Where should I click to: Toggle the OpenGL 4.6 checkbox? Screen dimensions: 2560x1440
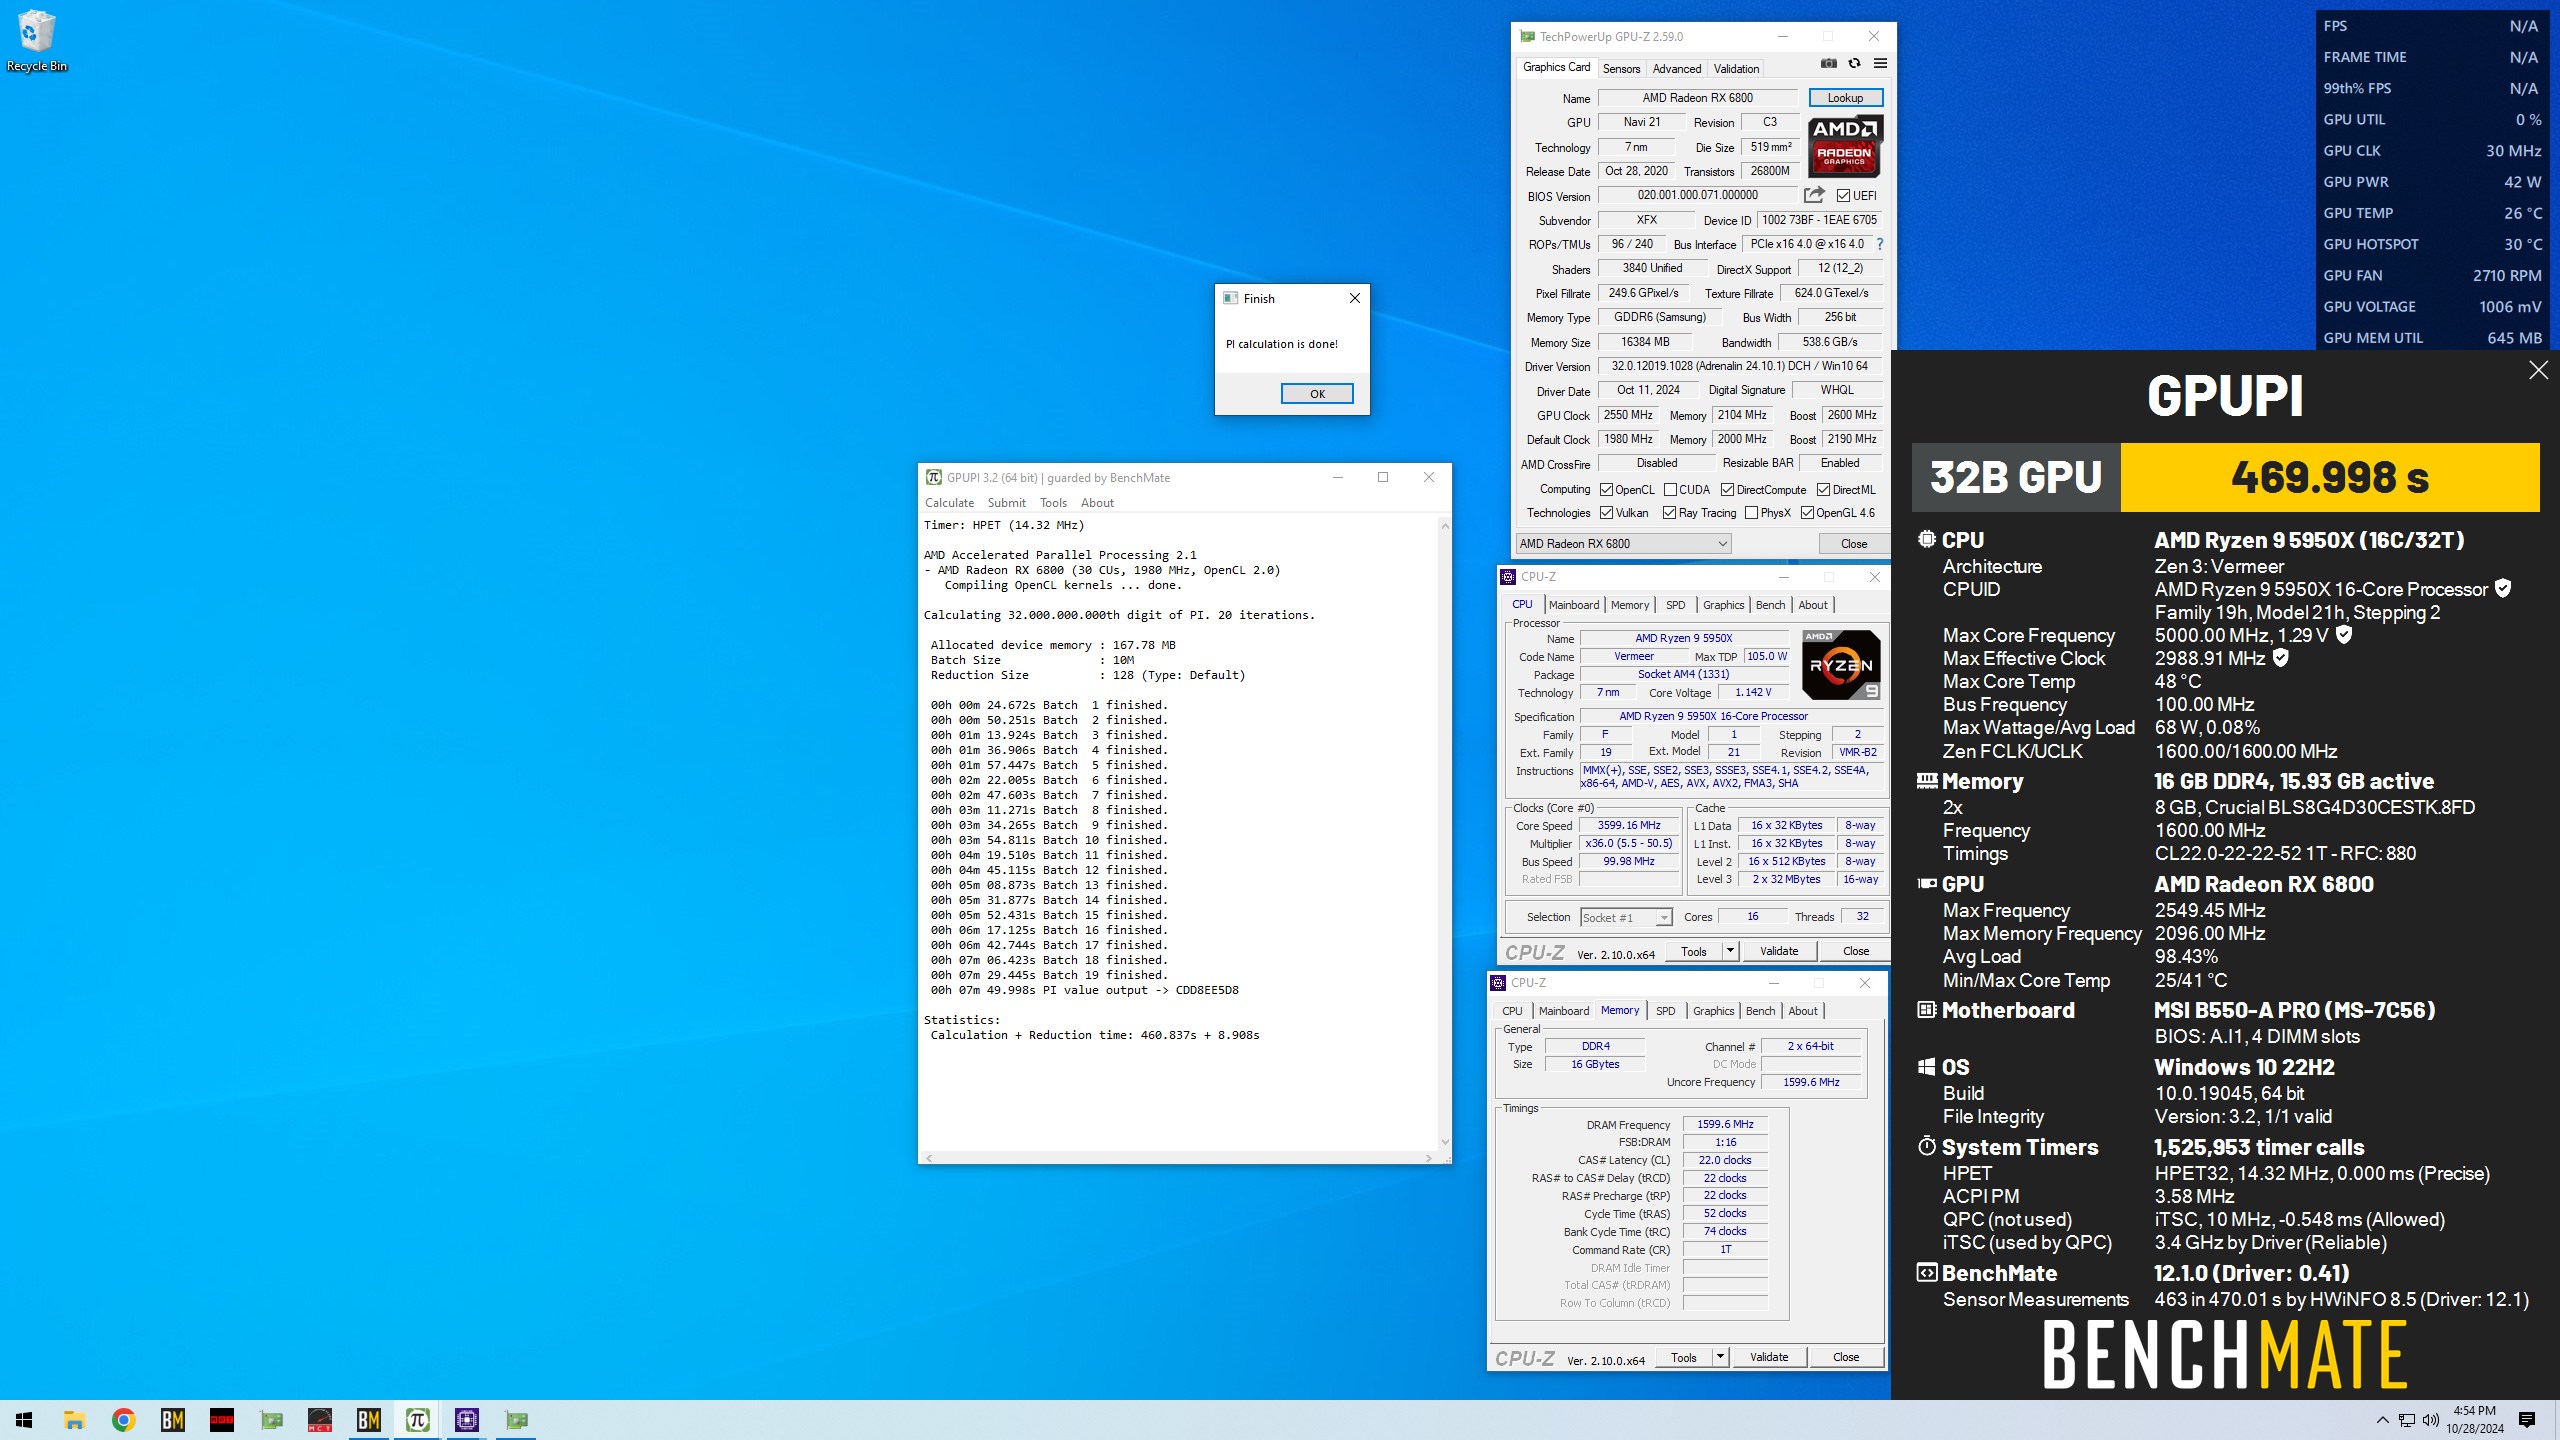click(x=1807, y=513)
